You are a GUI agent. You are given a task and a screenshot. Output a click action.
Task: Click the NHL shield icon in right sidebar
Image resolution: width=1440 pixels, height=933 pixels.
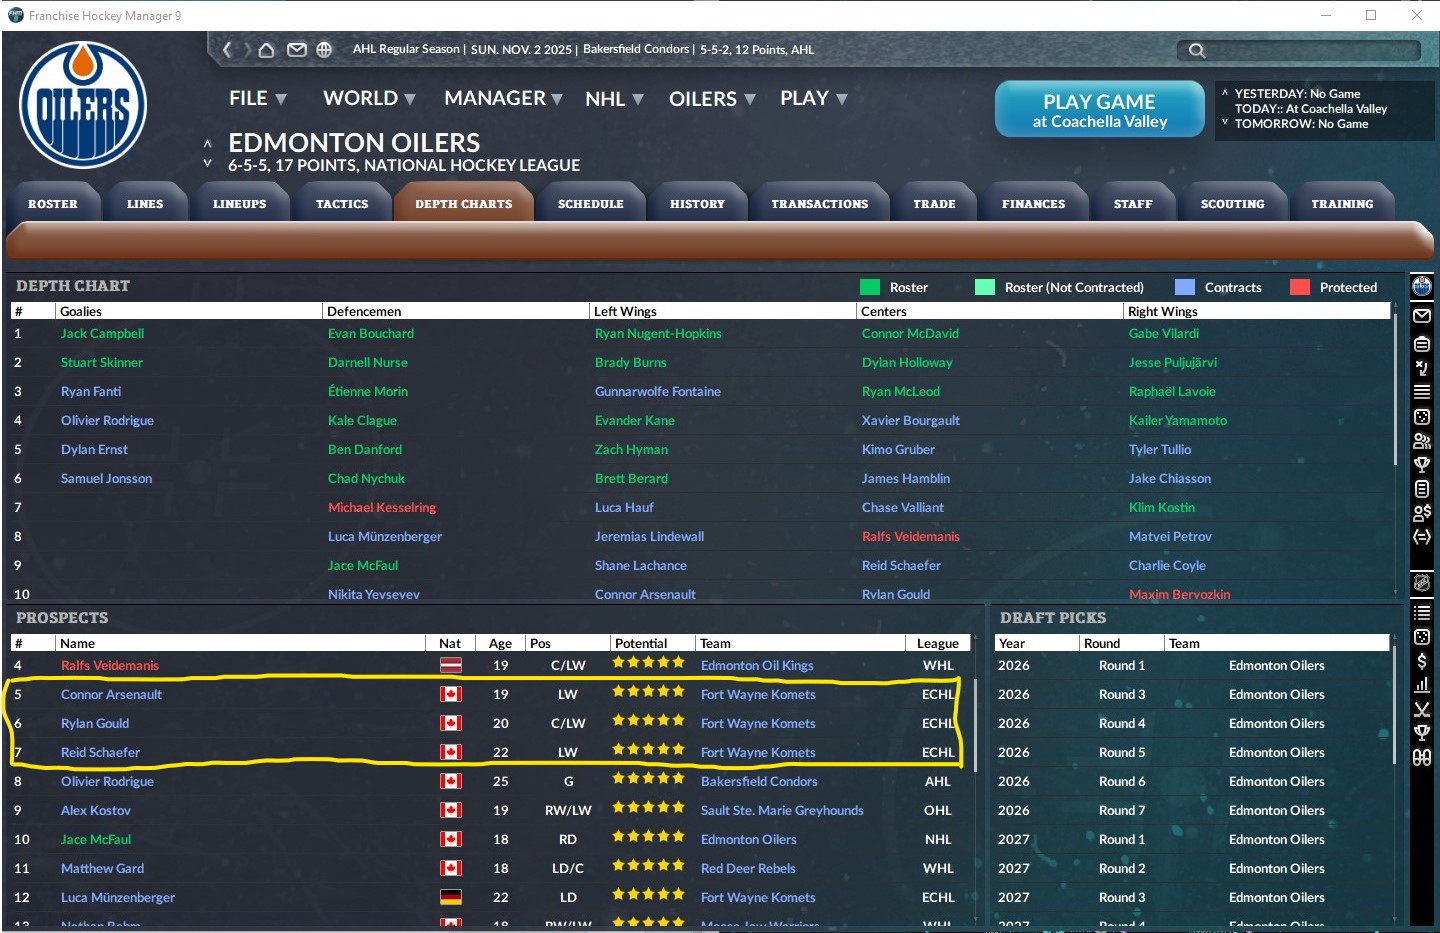click(1421, 583)
